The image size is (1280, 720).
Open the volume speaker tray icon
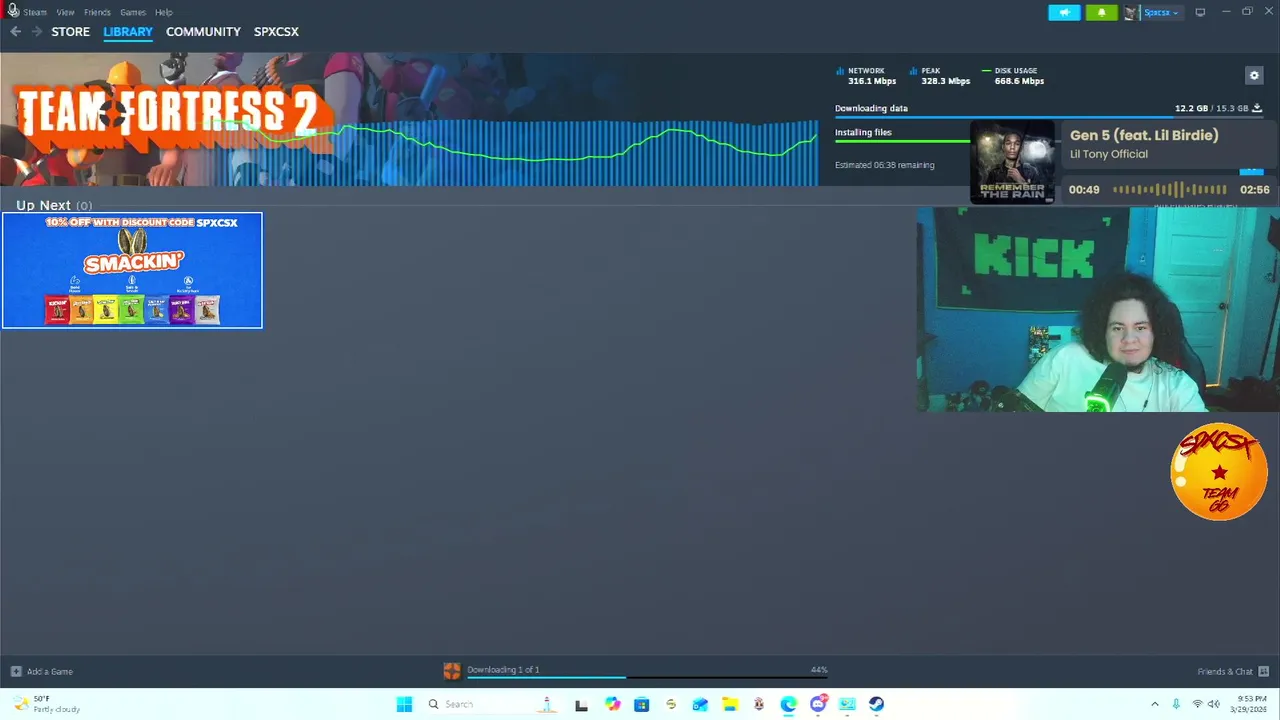[x=1214, y=704]
